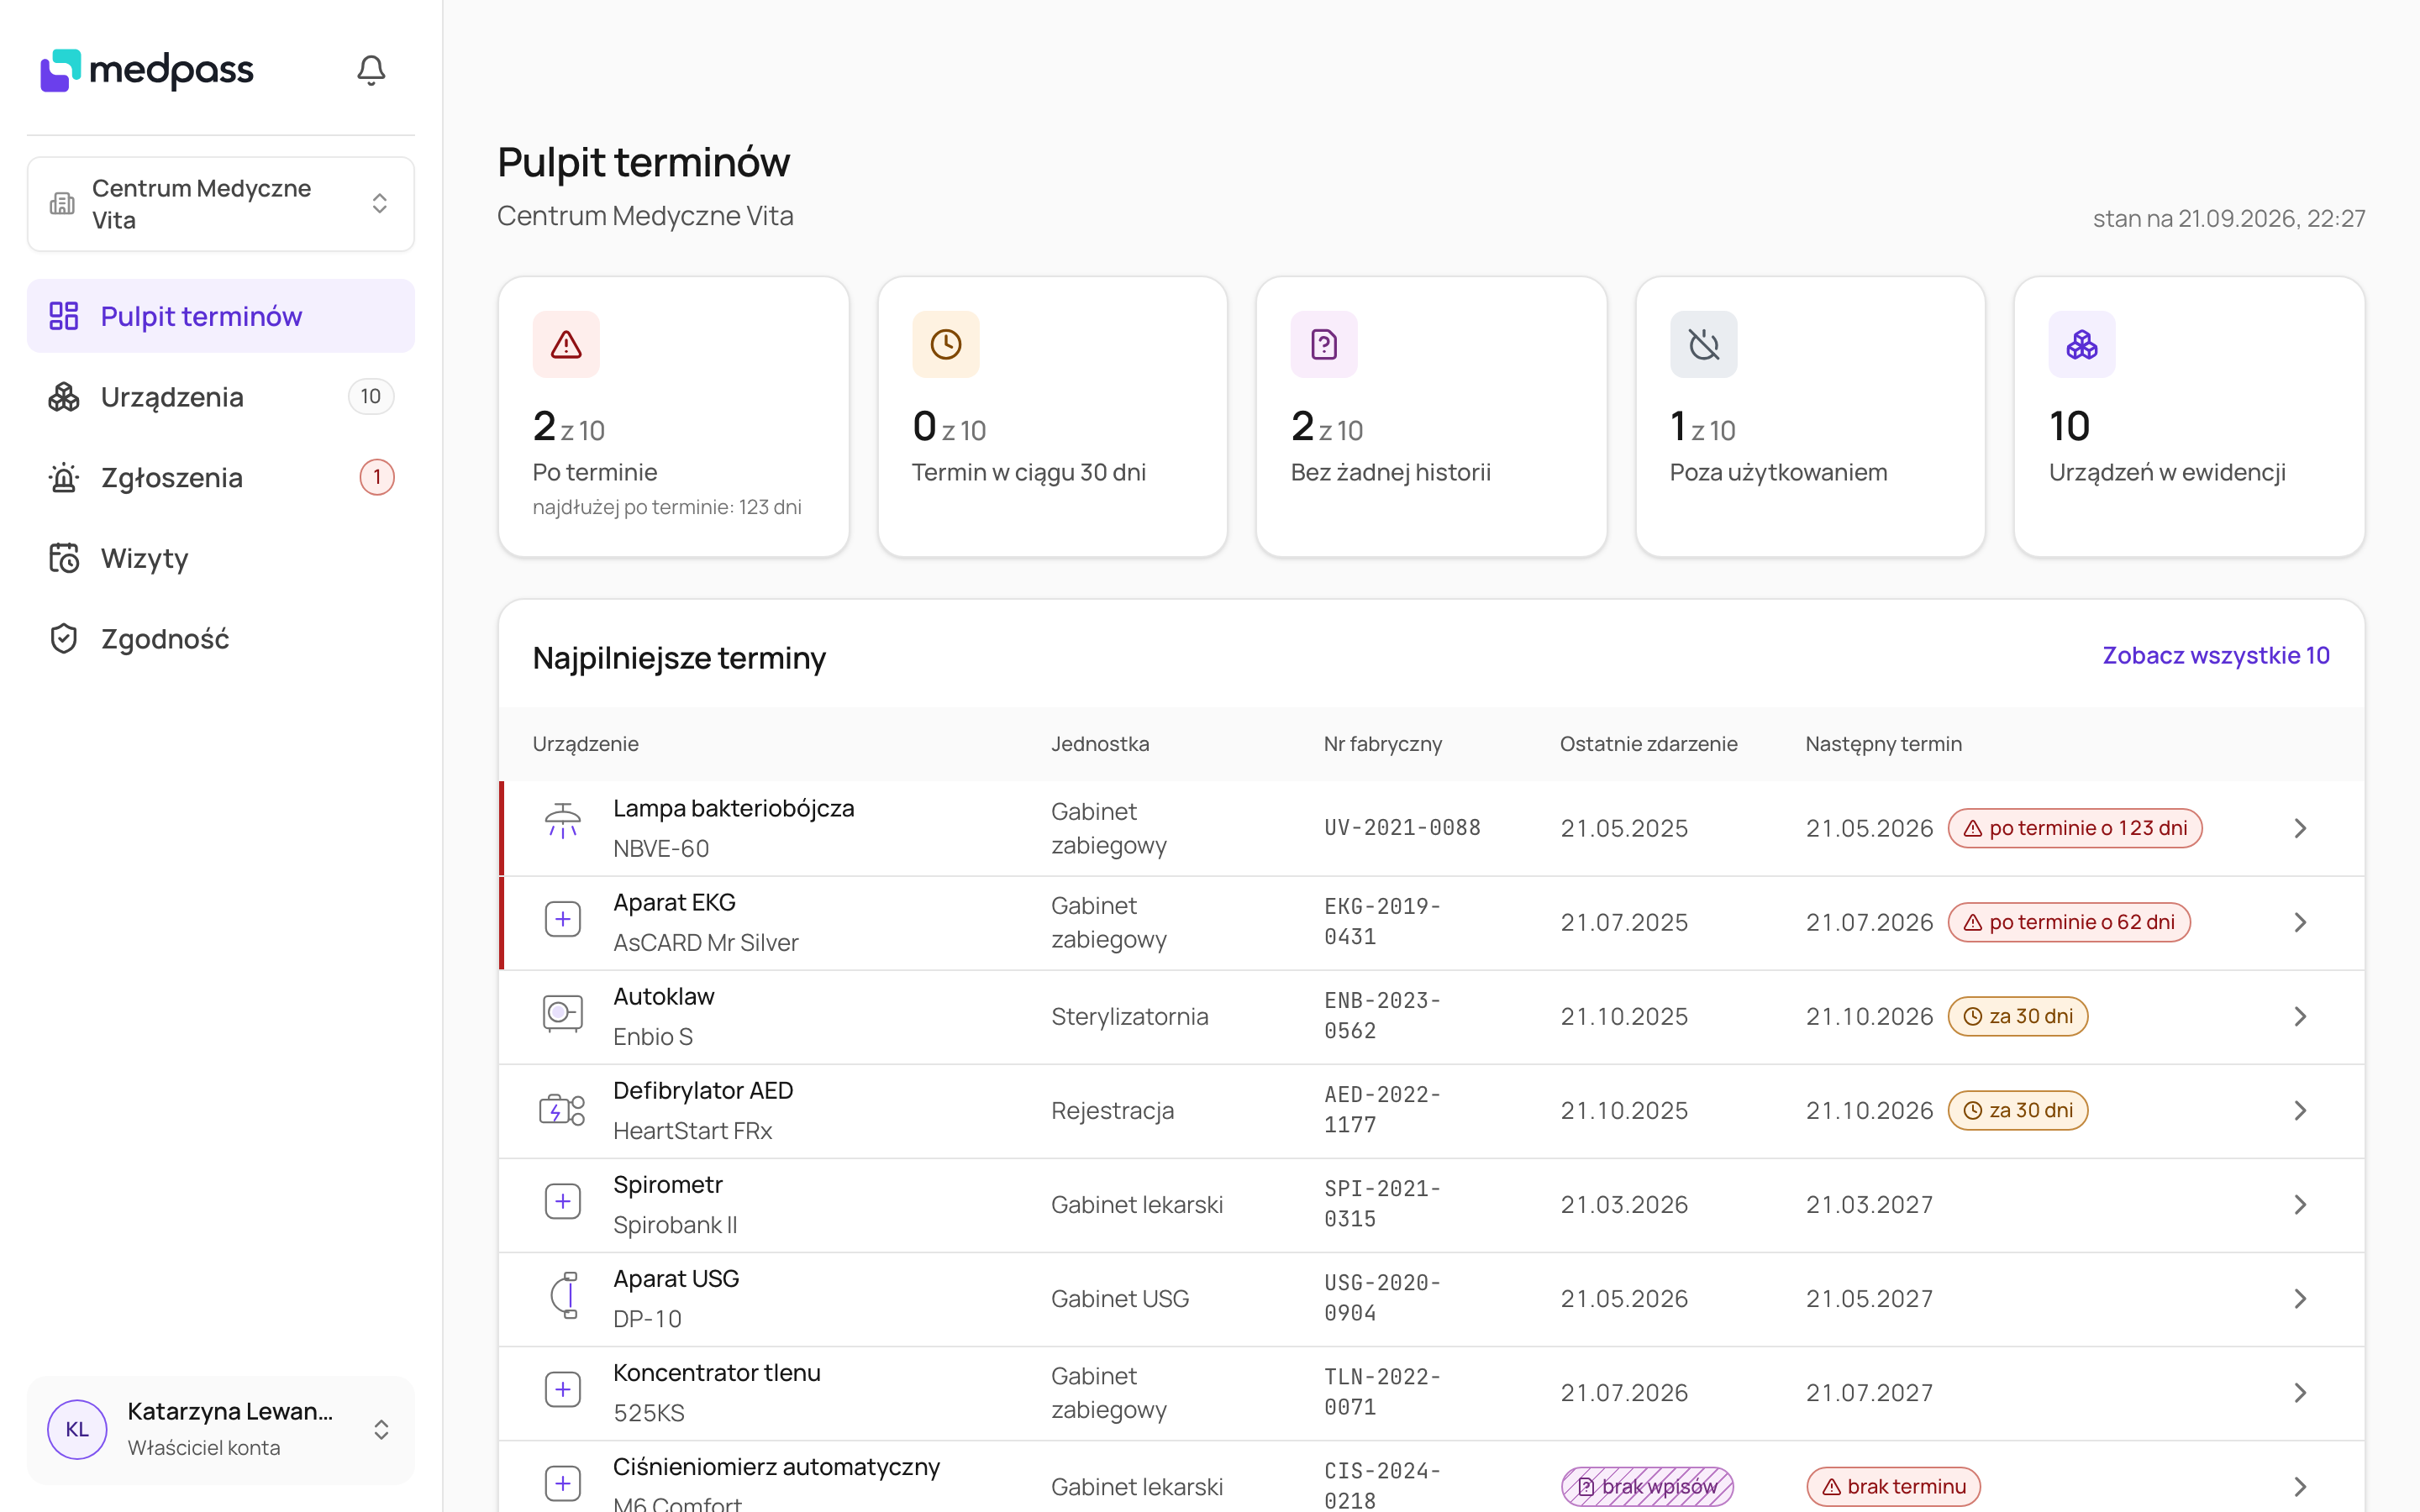Click the Ciśnieniomierz automatyczny device name
This screenshot has height=1512, width=2420.
tap(776, 1466)
